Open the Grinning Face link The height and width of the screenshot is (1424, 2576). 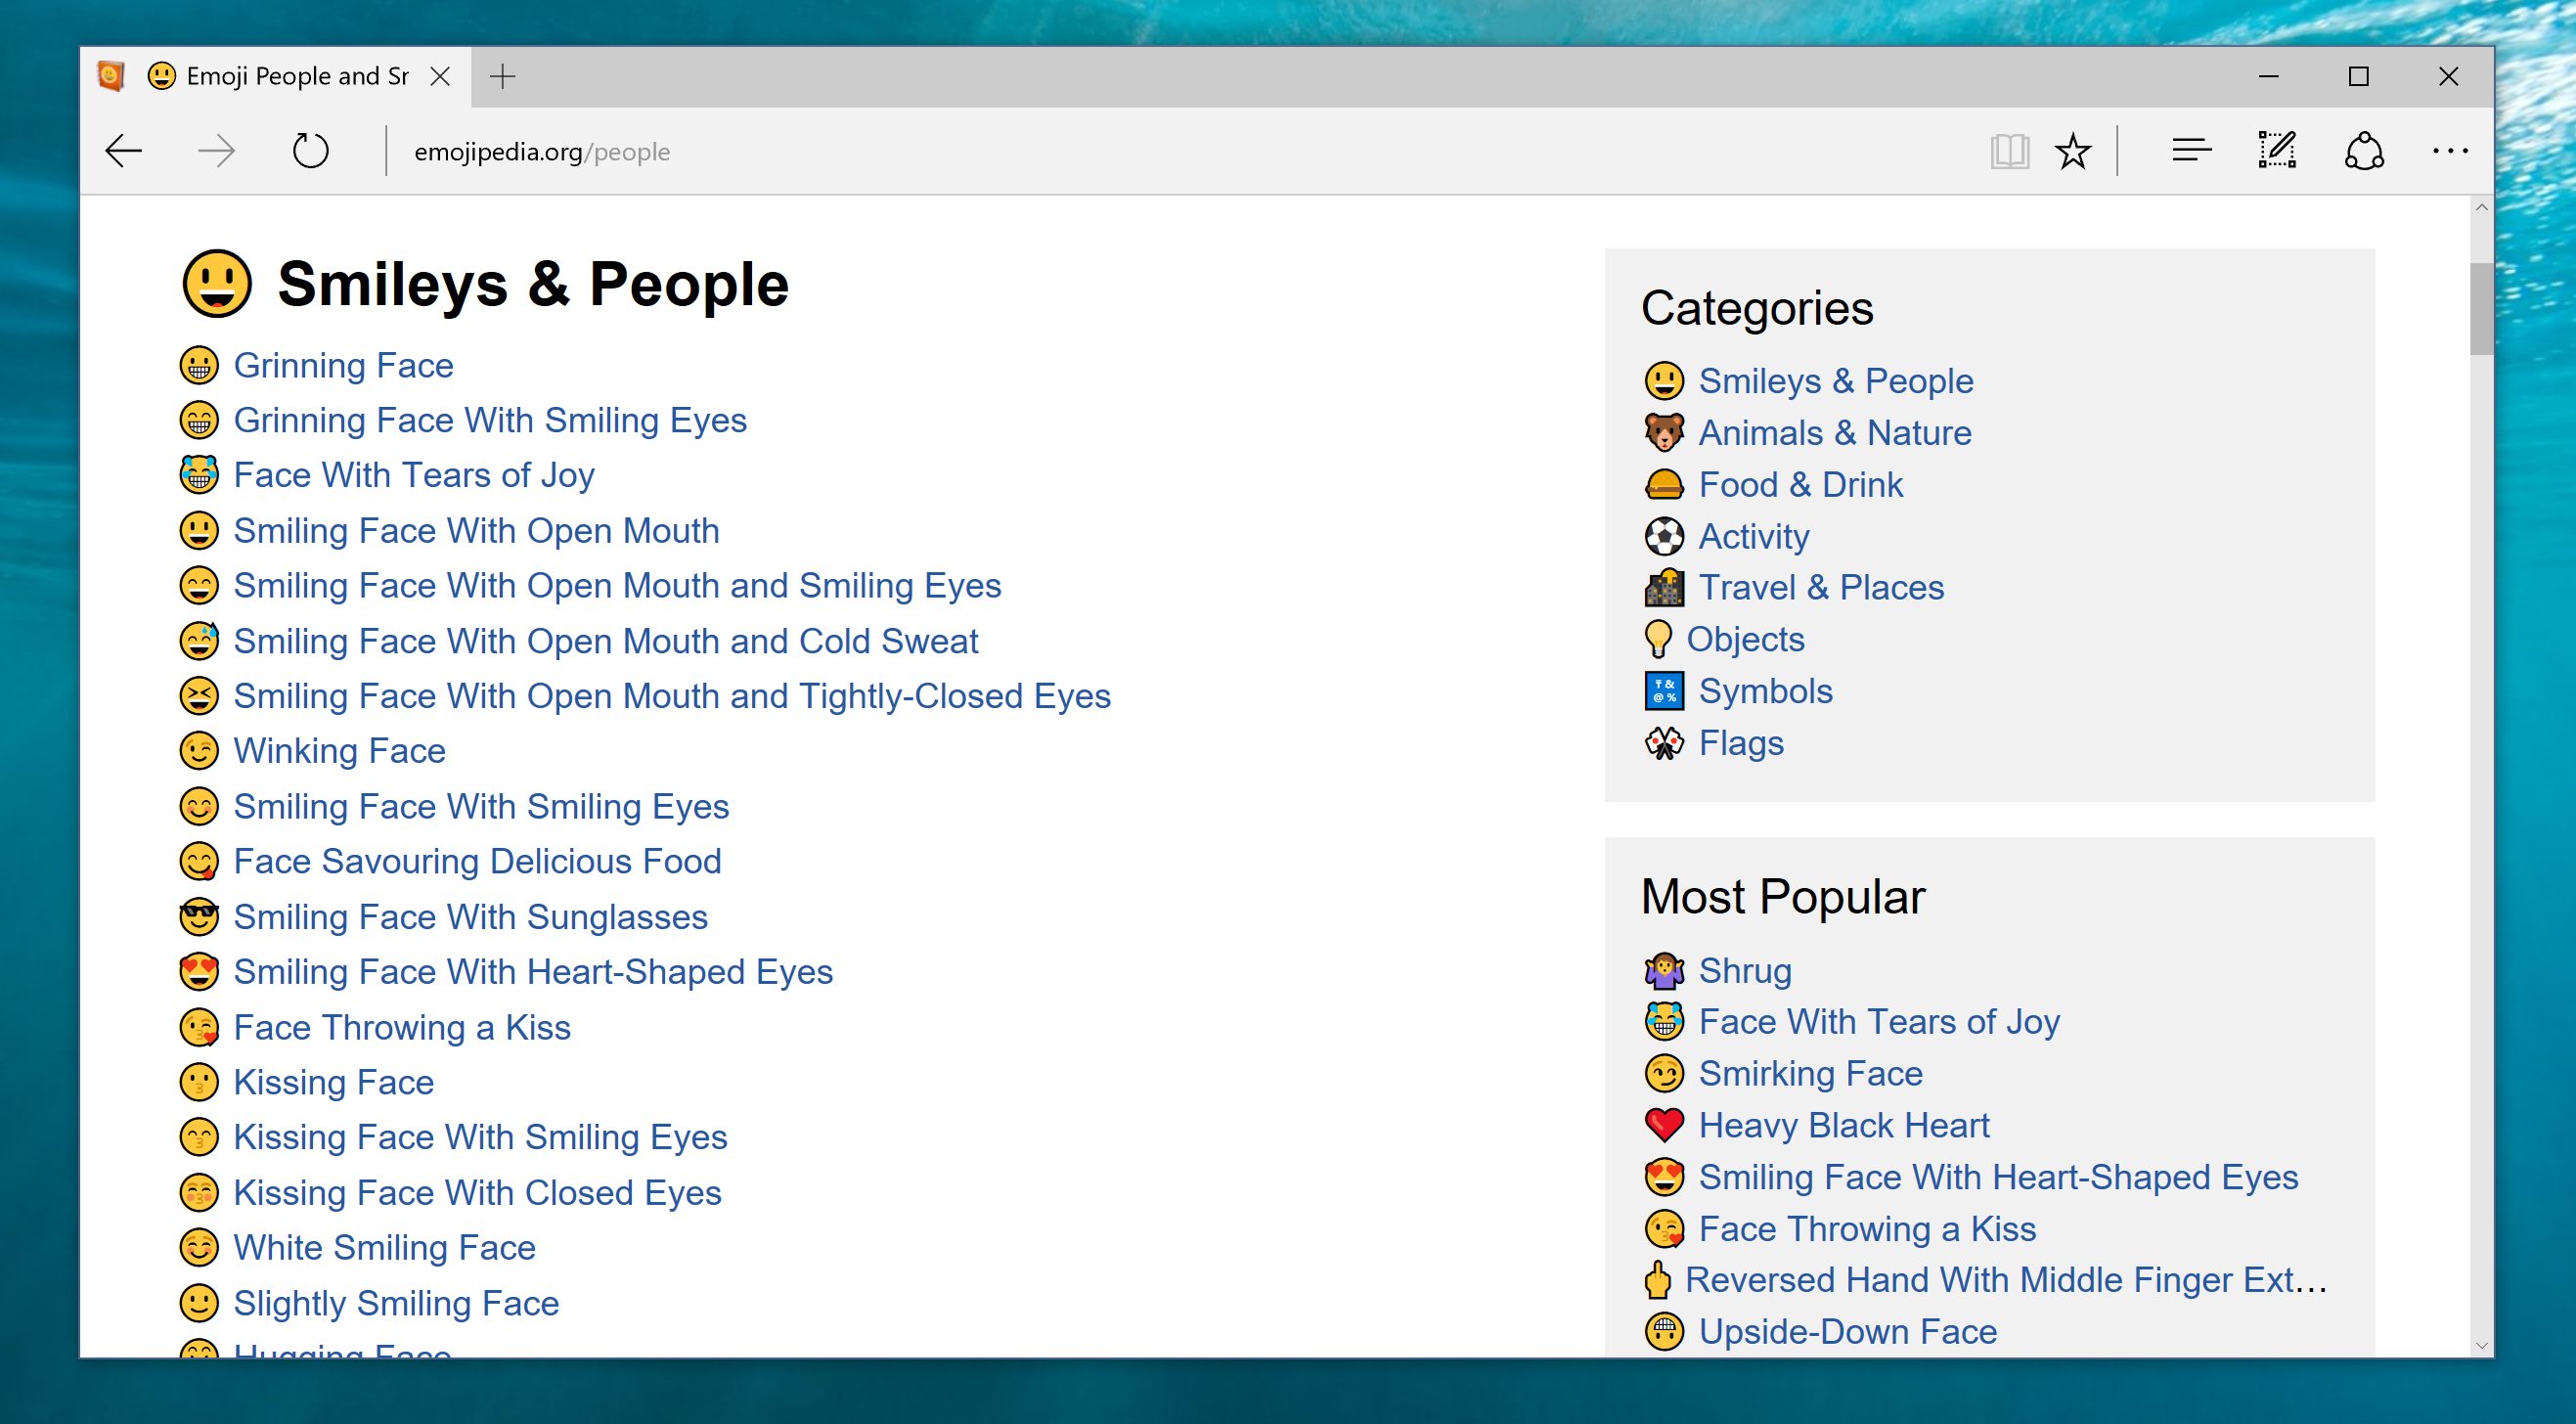click(343, 366)
